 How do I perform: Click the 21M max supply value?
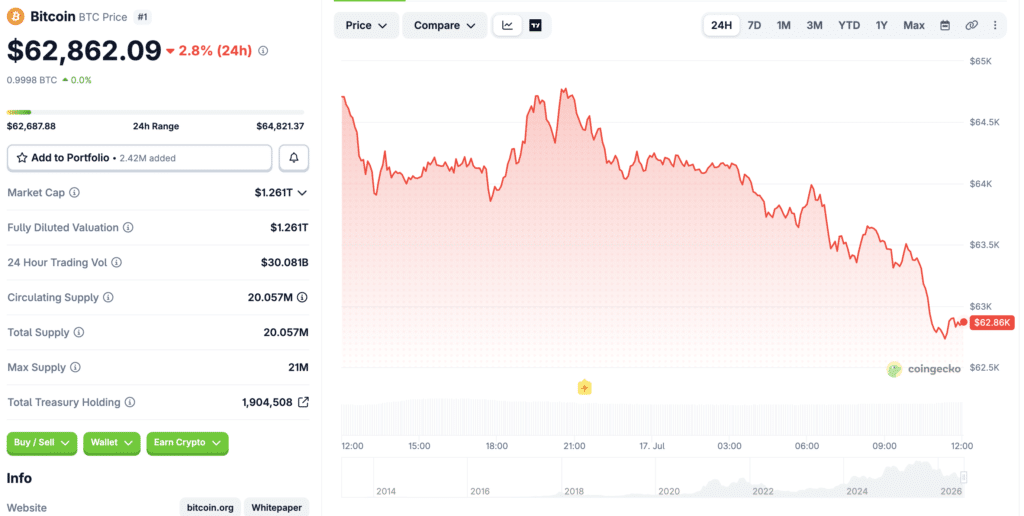click(x=298, y=367)
